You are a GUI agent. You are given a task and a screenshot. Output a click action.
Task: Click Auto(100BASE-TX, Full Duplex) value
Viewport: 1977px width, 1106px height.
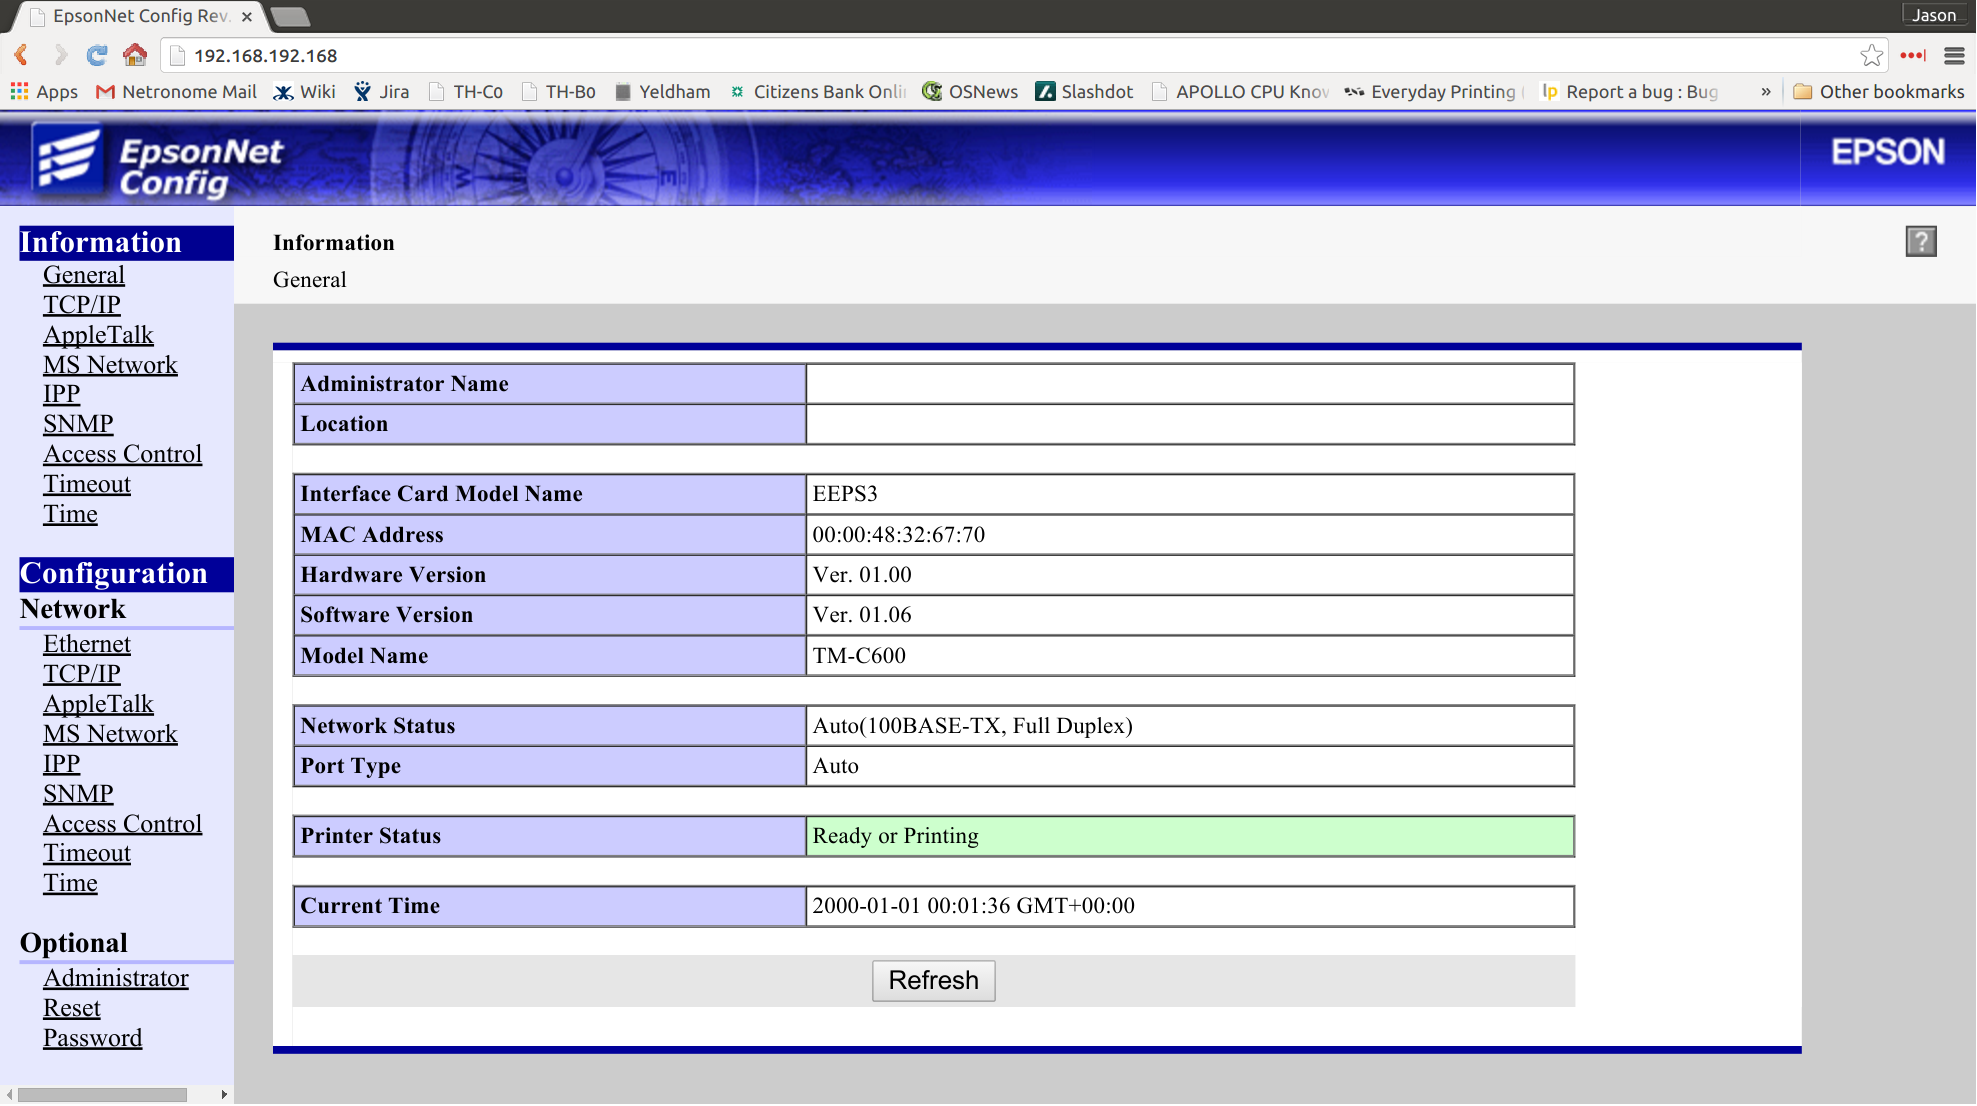tap(972, 725)
